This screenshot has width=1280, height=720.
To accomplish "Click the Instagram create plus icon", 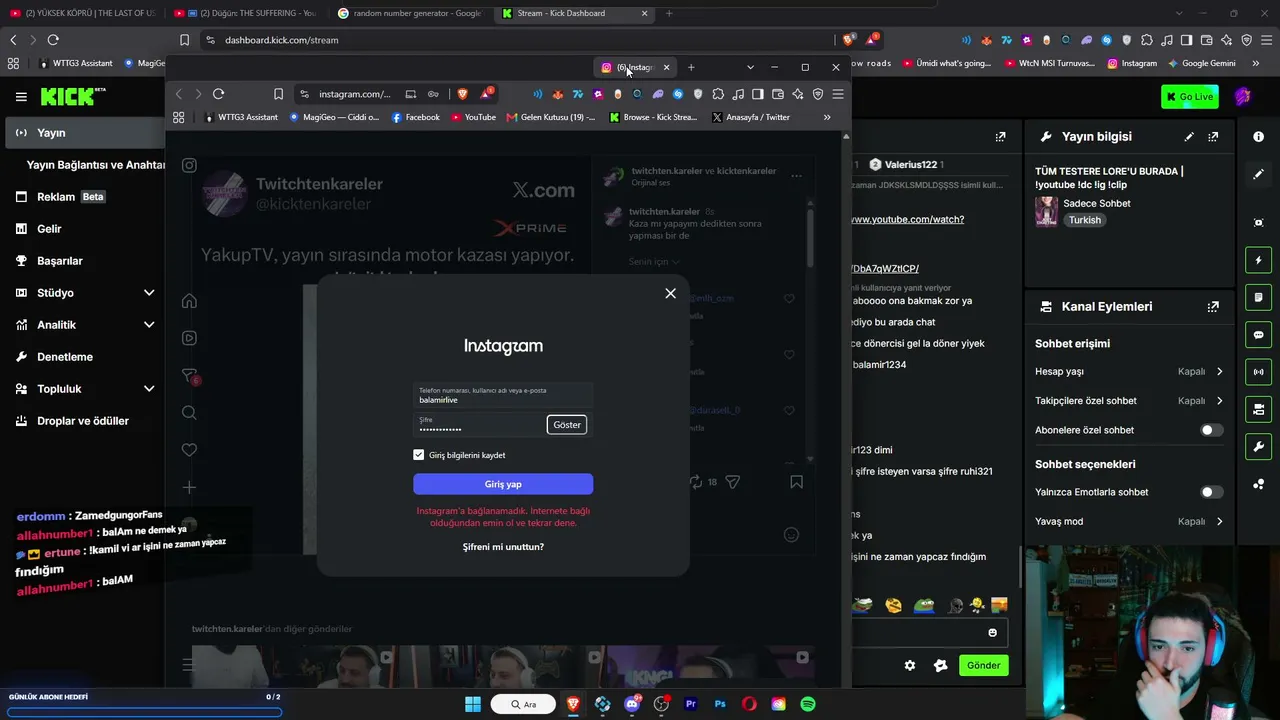I will pyautogui.click(x=189, y=487).
